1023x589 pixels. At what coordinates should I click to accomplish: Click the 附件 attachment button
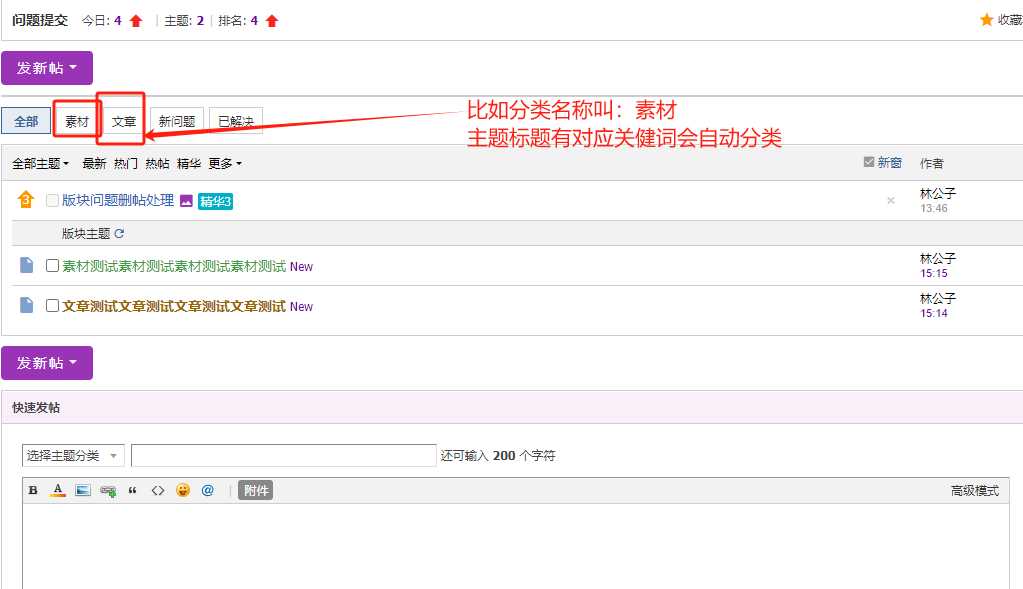256,491
